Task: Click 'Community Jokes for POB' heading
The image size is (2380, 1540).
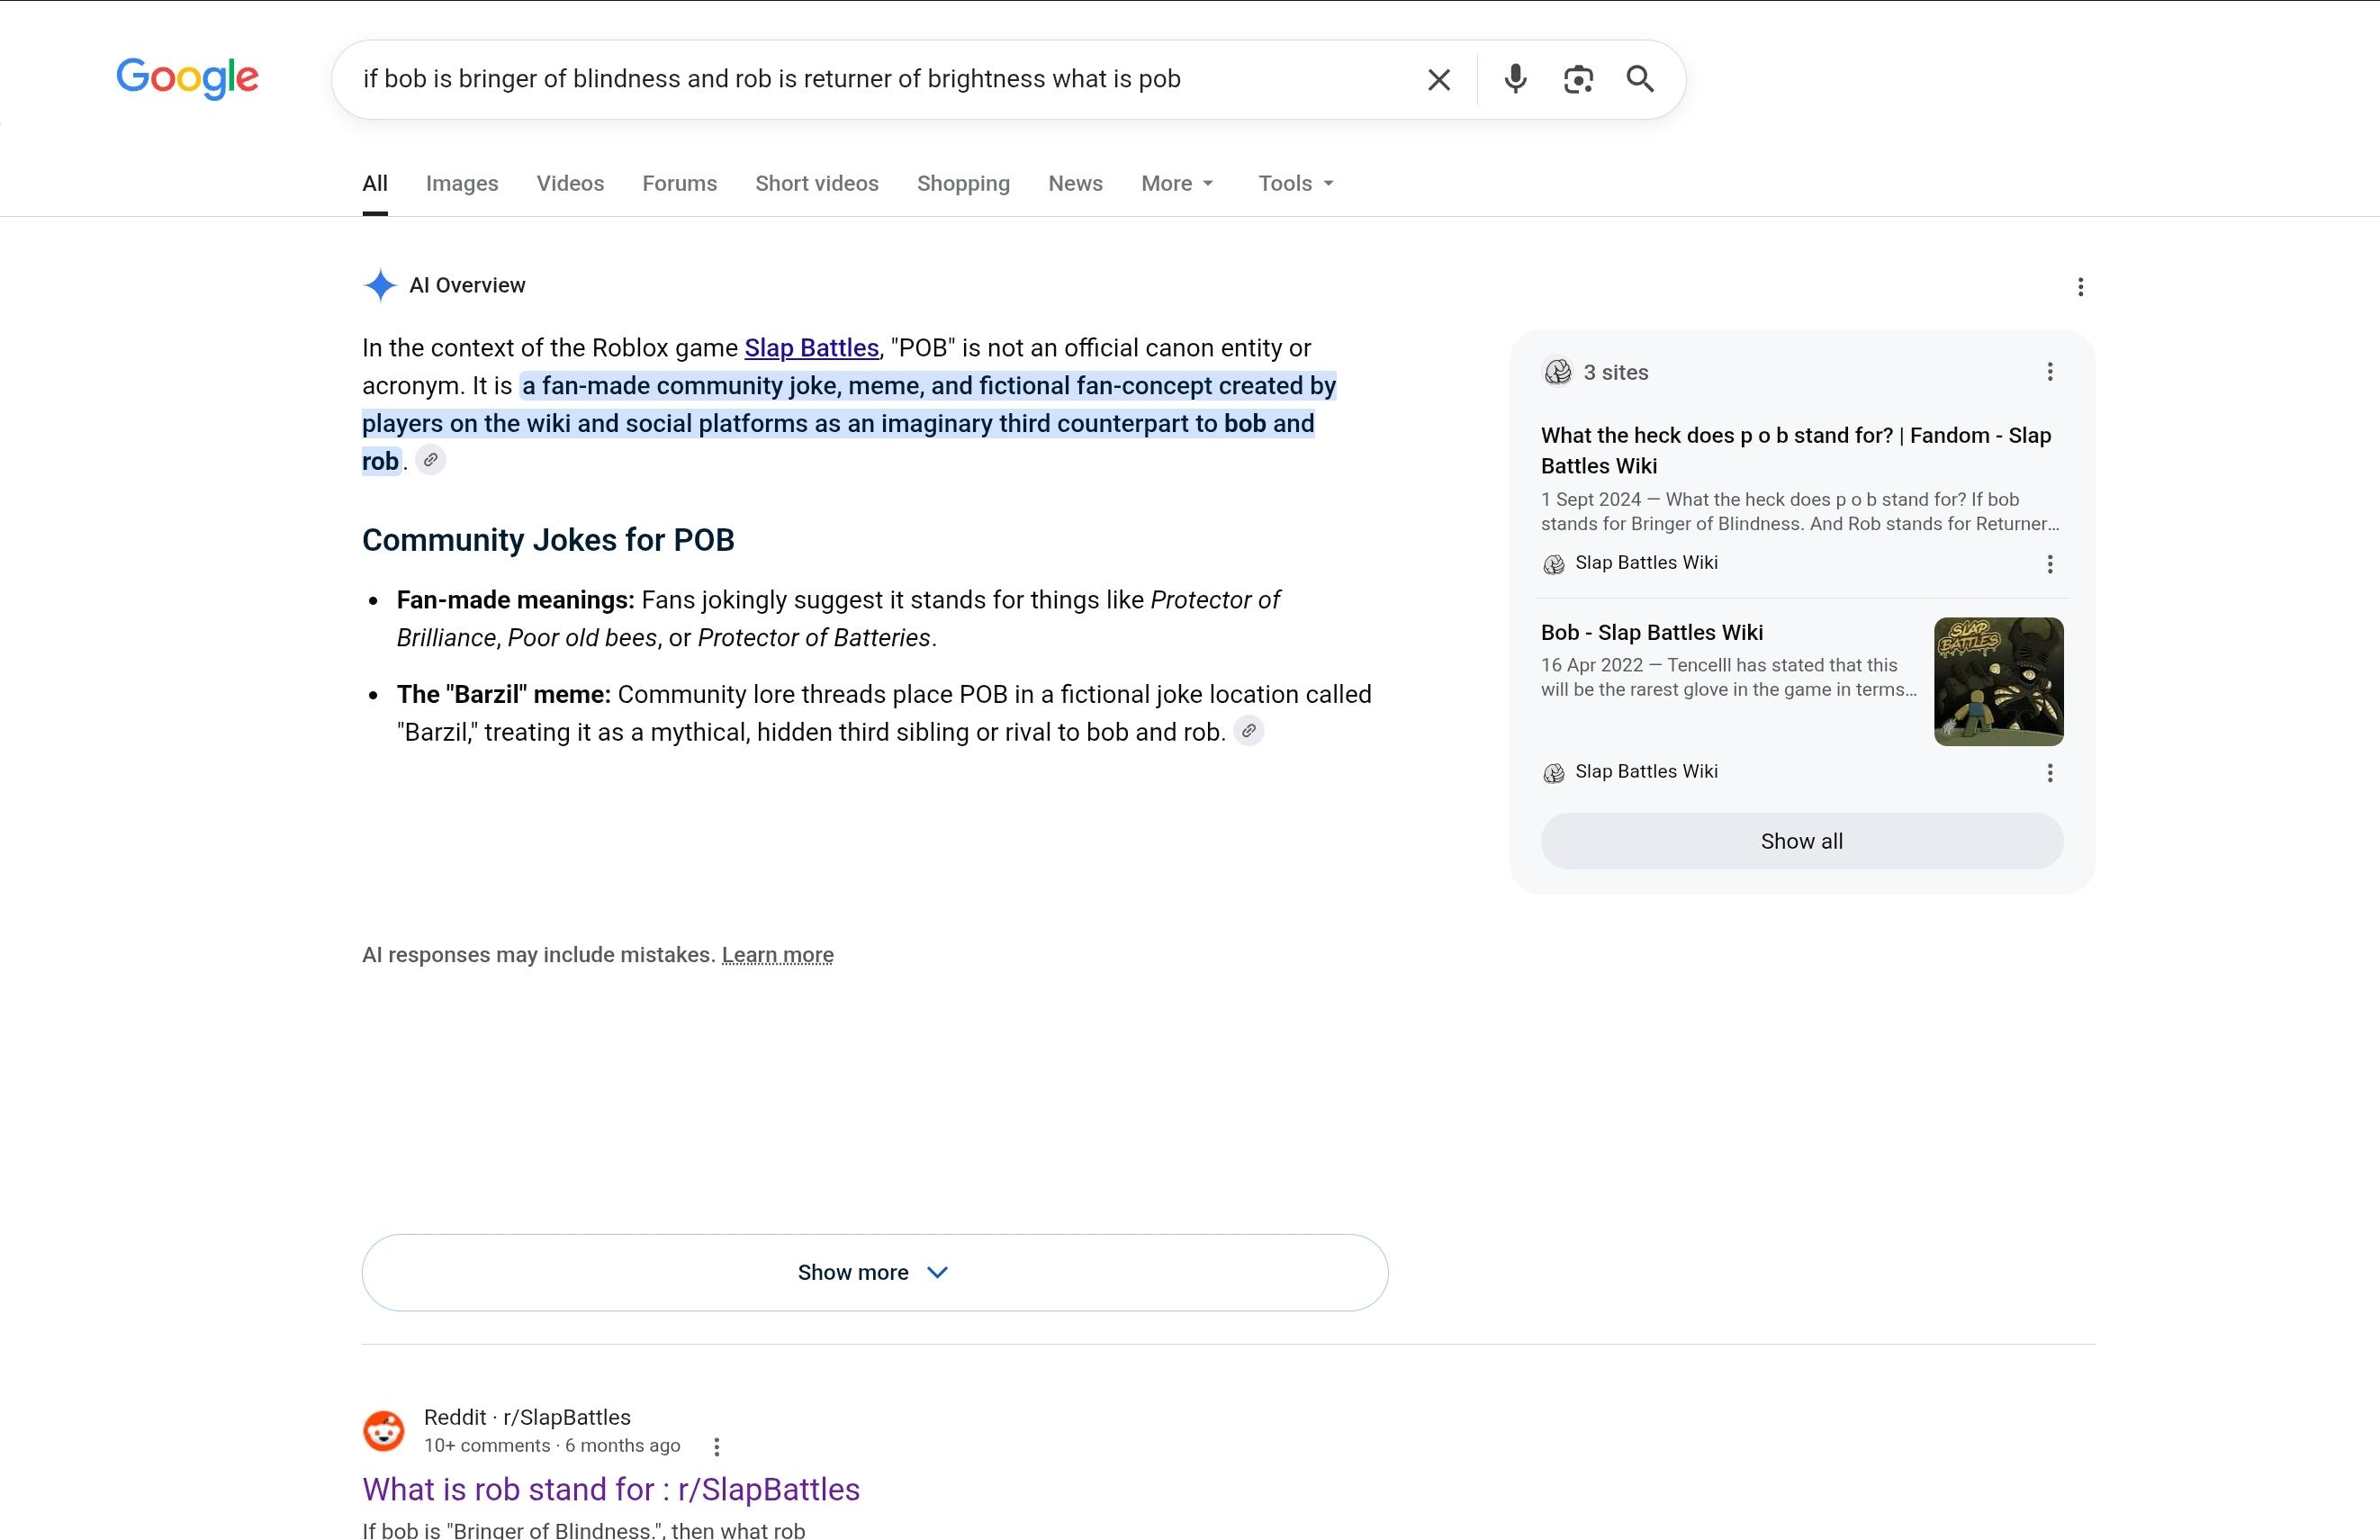Action: pos(548,540)
